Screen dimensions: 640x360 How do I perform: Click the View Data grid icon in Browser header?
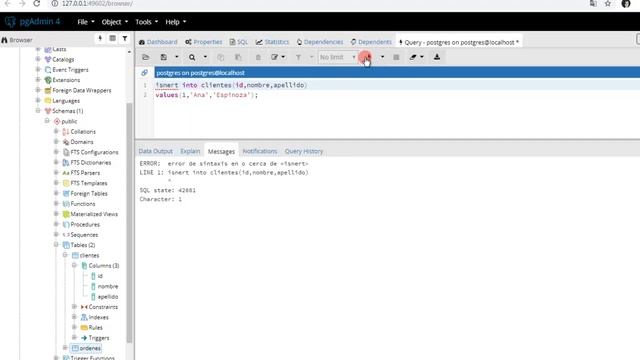[112, 38]
